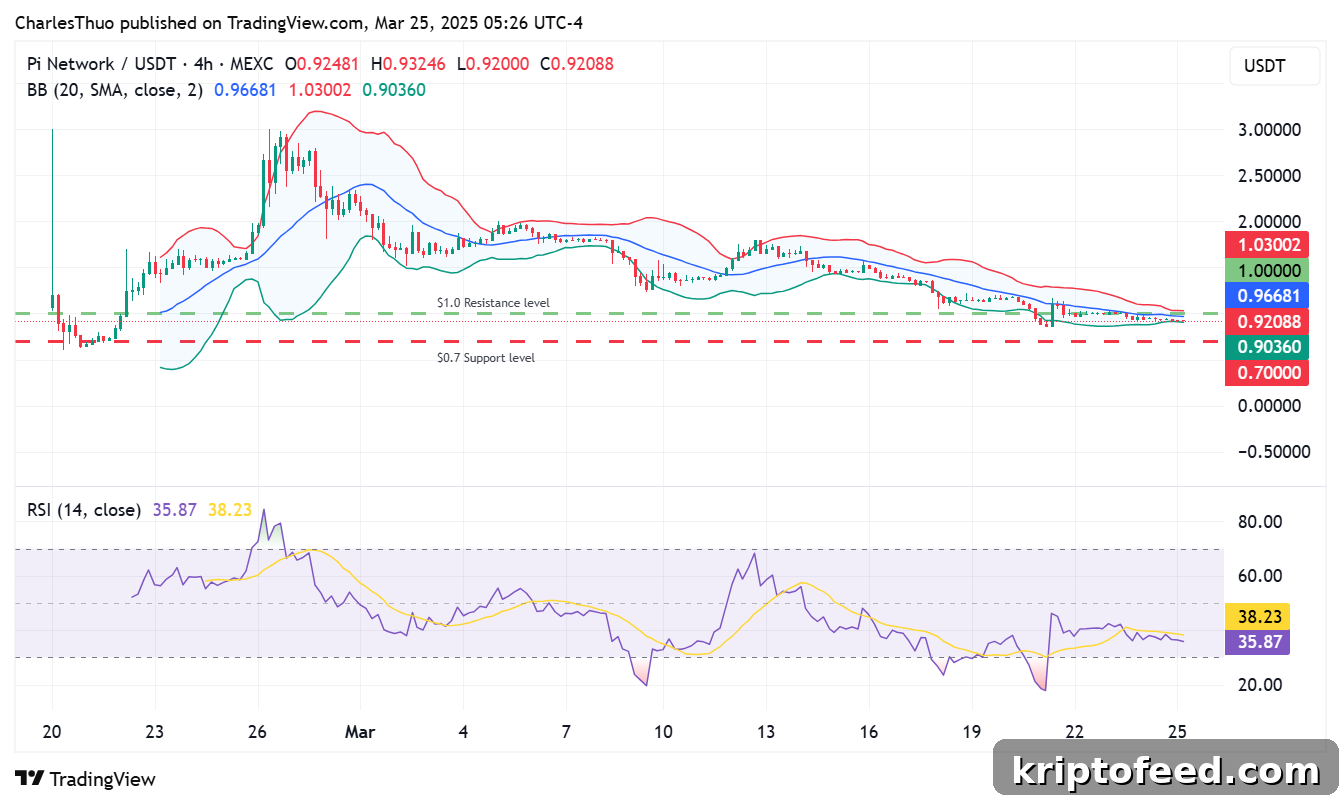The height and width of the screenshot is (805, 1341).
Task: Click the $0.7 Support level annotation
Action: (486, 357)
